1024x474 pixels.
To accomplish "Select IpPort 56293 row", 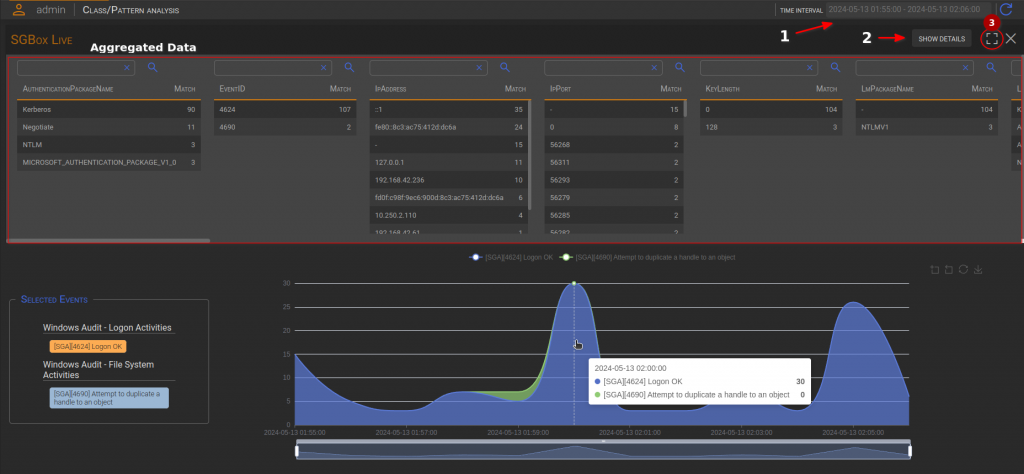I will pos(614,180).
